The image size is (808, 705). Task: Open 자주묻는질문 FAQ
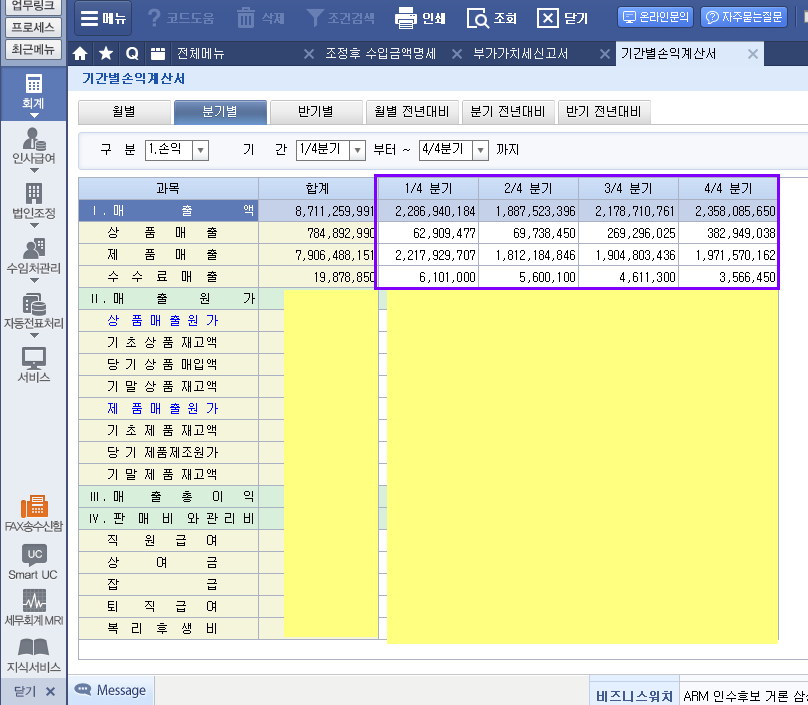click(x=744, y=17)
